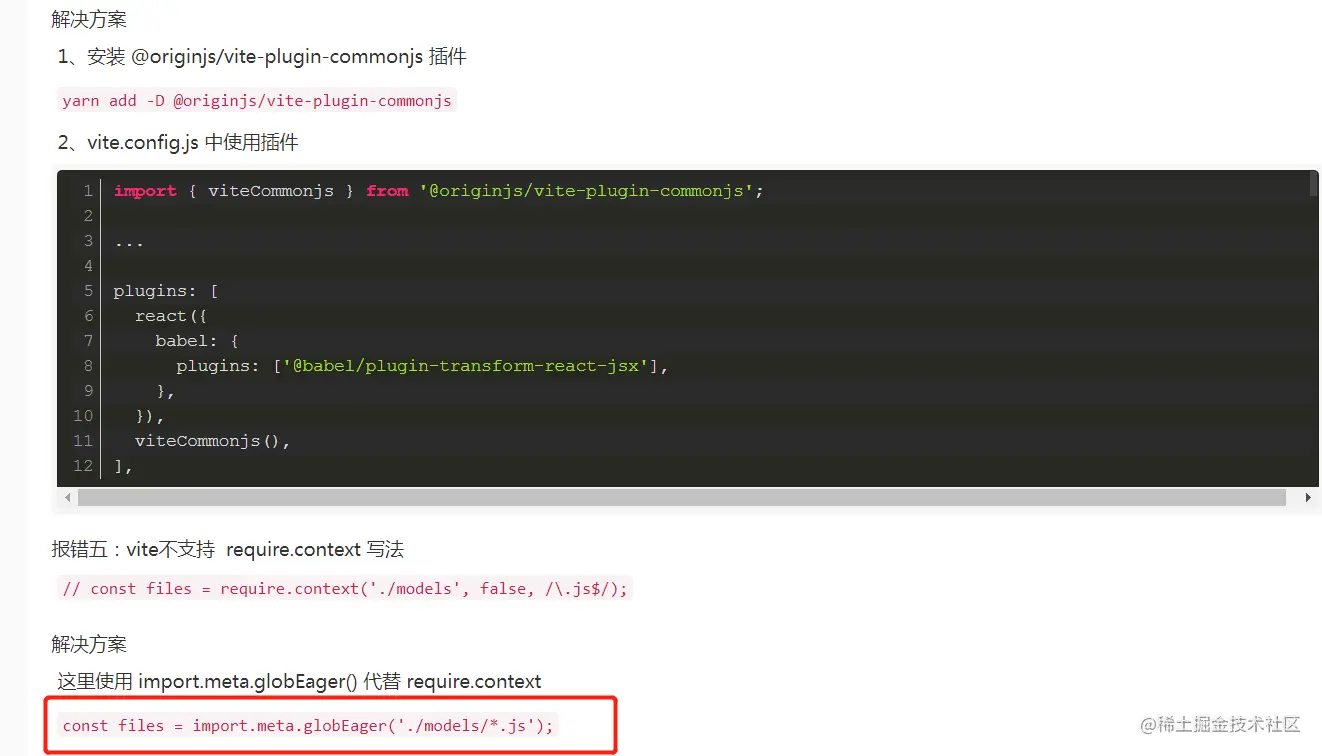Click the '@babel/plugin-transform-react-jsx' plugins line
This screenshot has width=1322, height=756.
click(x=422, y=366)
